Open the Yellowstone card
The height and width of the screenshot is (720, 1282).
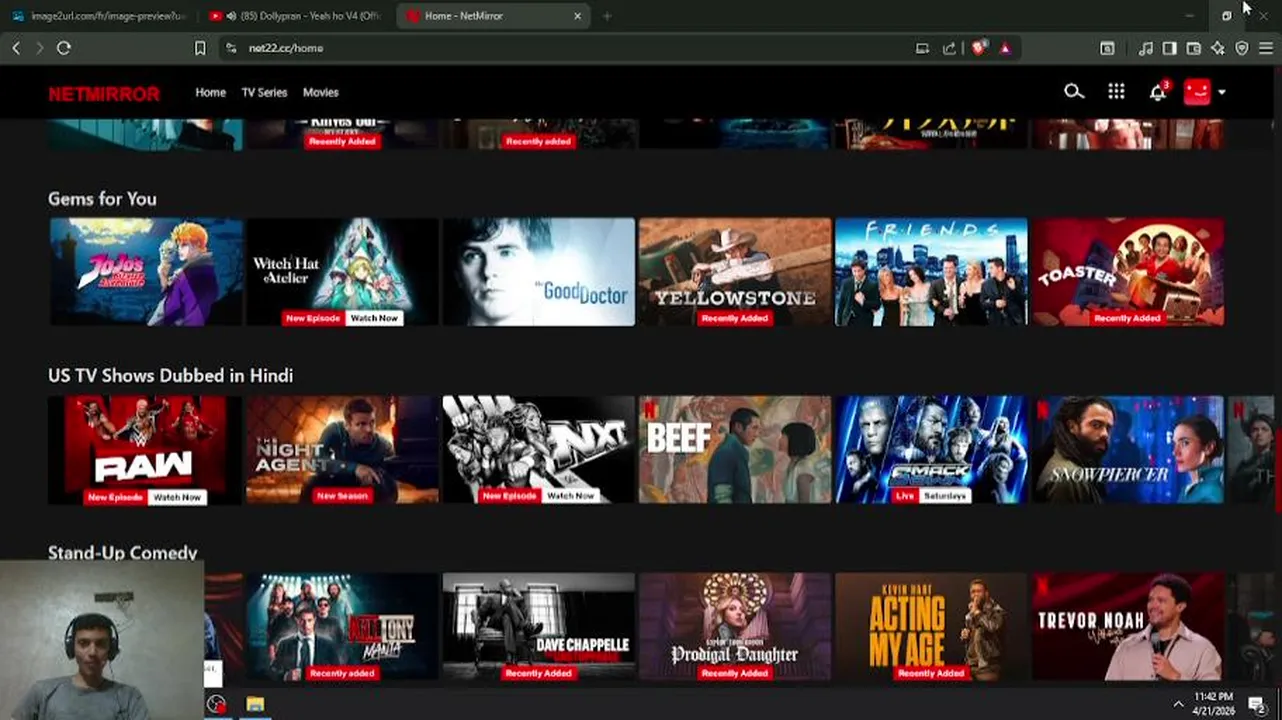[735, 272]
